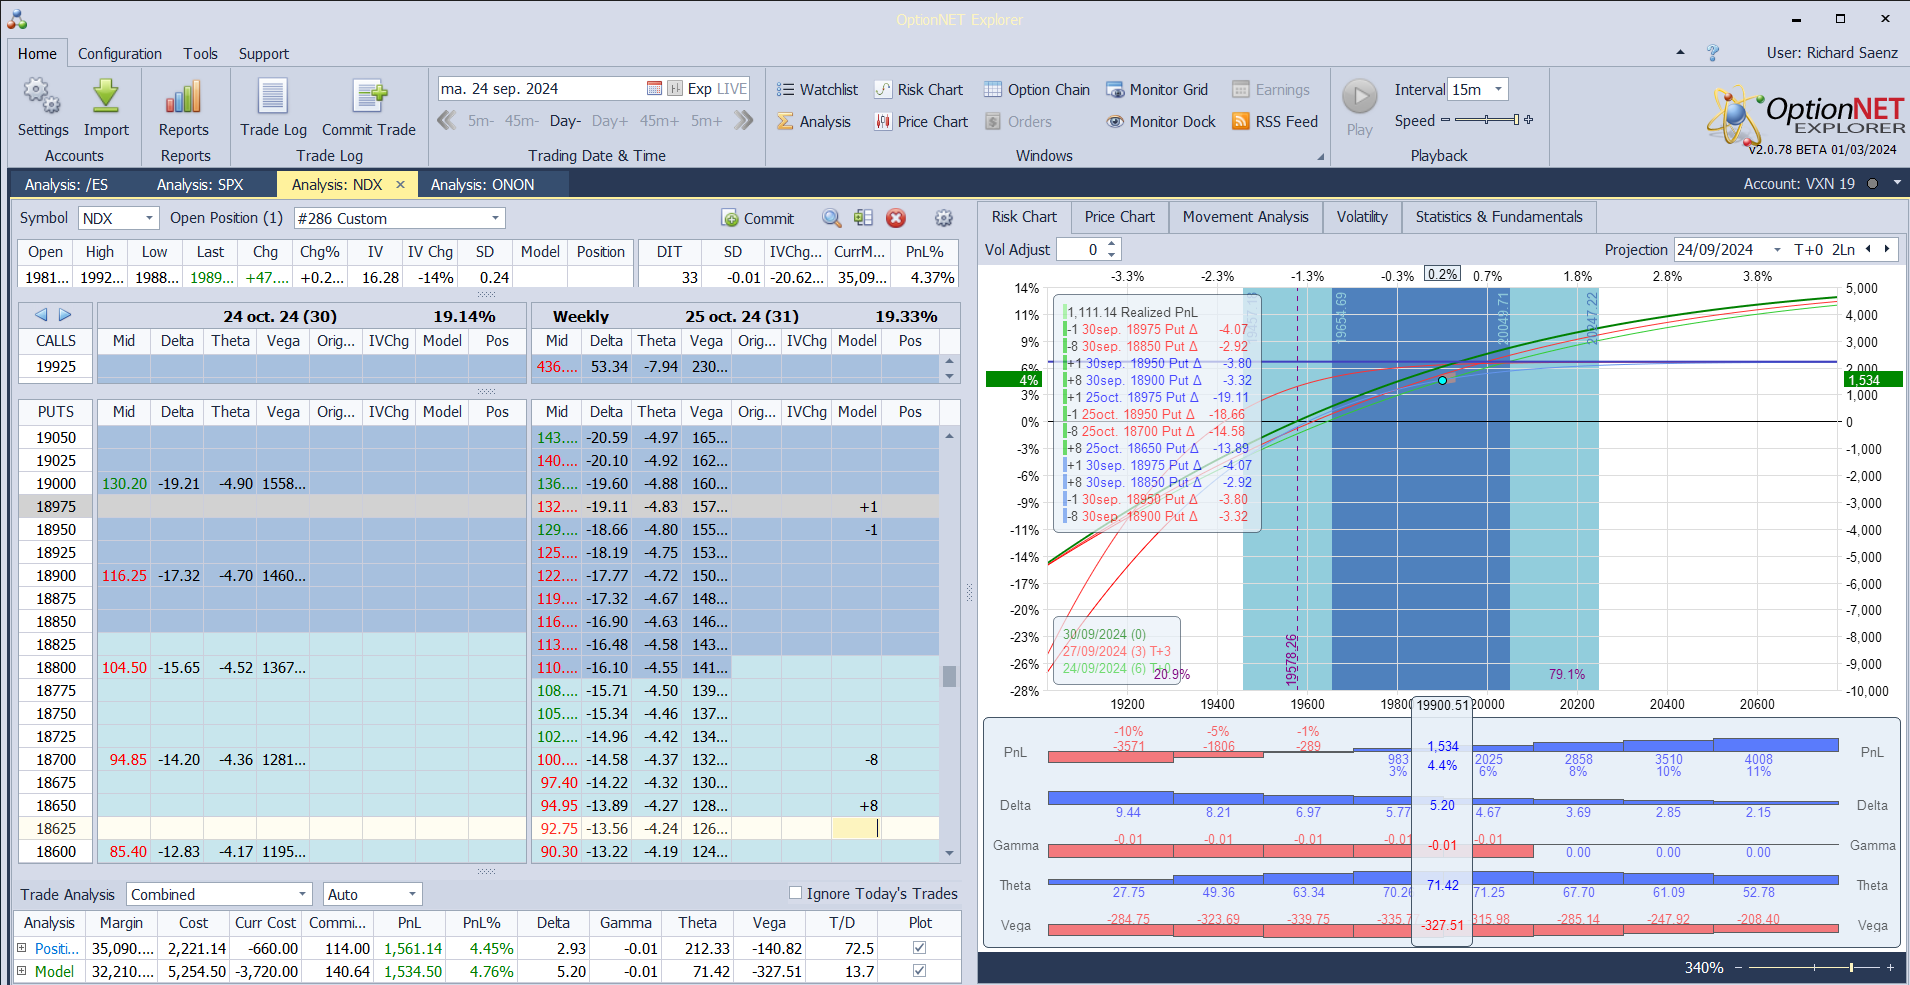Toggle the LIVE mode label

(x=732, y=89)
